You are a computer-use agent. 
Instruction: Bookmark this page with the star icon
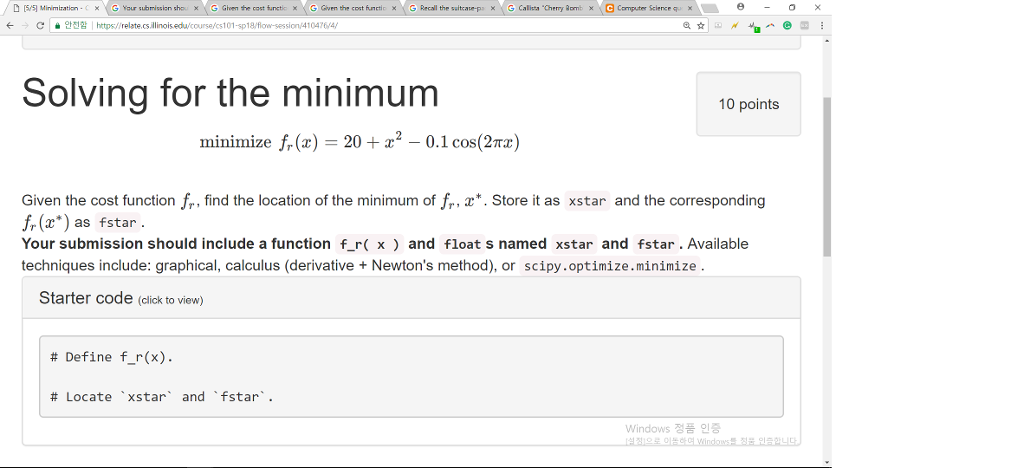[x=701, y=25]
